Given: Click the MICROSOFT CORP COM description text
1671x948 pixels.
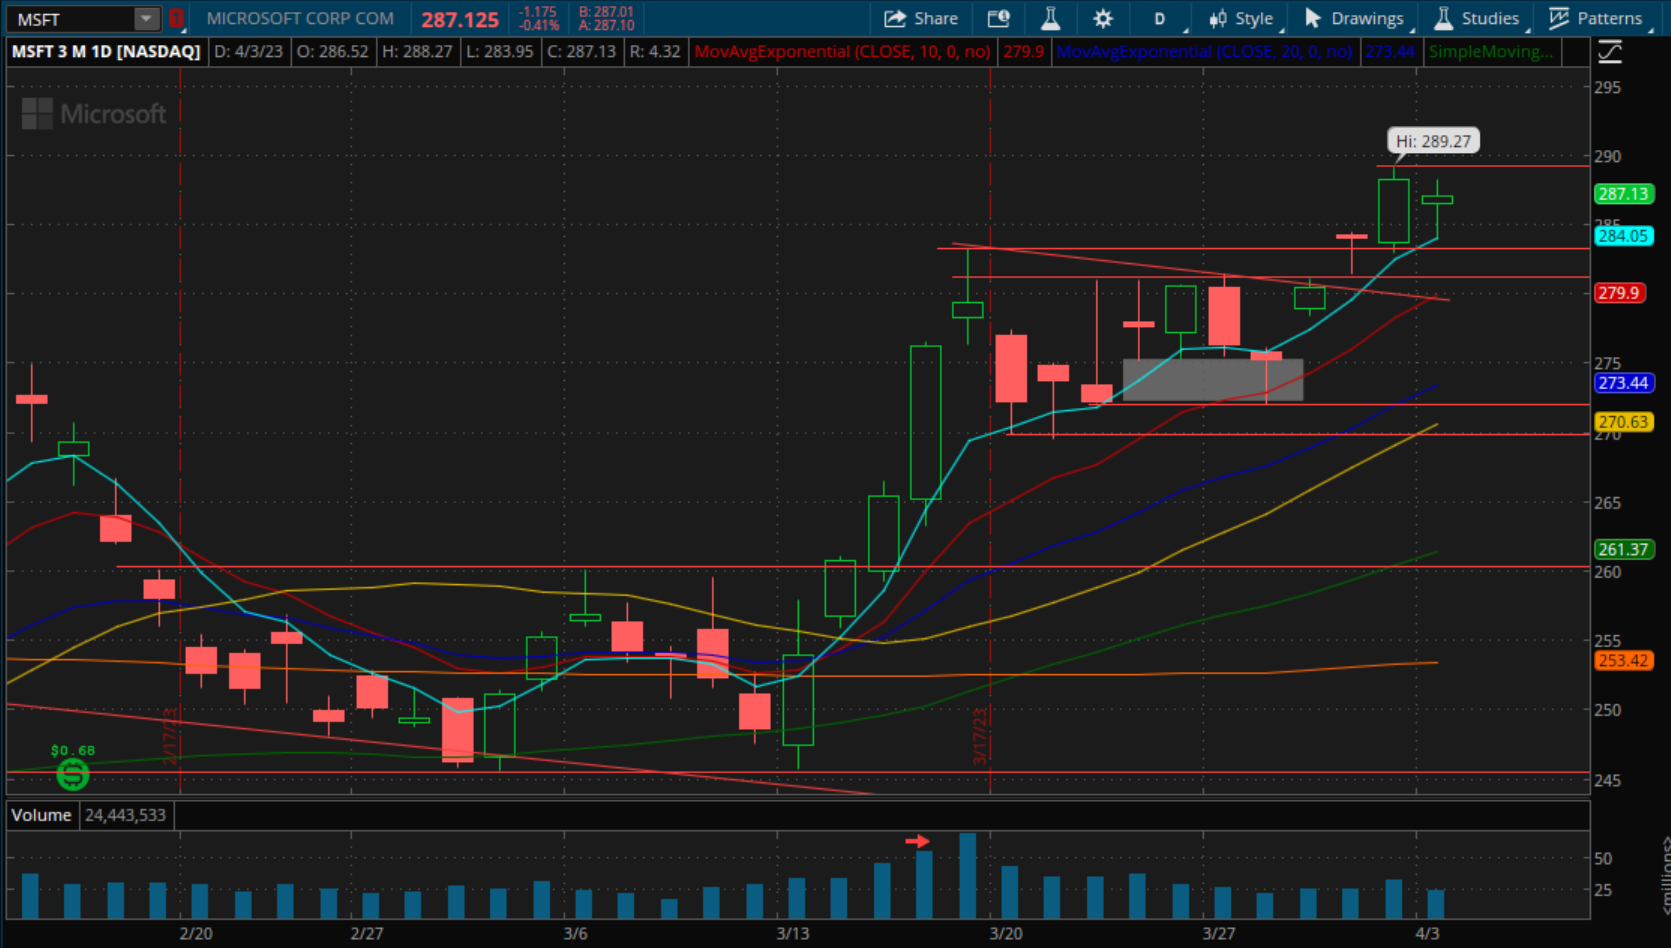Looking at the screenshot, I should pos(300,18).
